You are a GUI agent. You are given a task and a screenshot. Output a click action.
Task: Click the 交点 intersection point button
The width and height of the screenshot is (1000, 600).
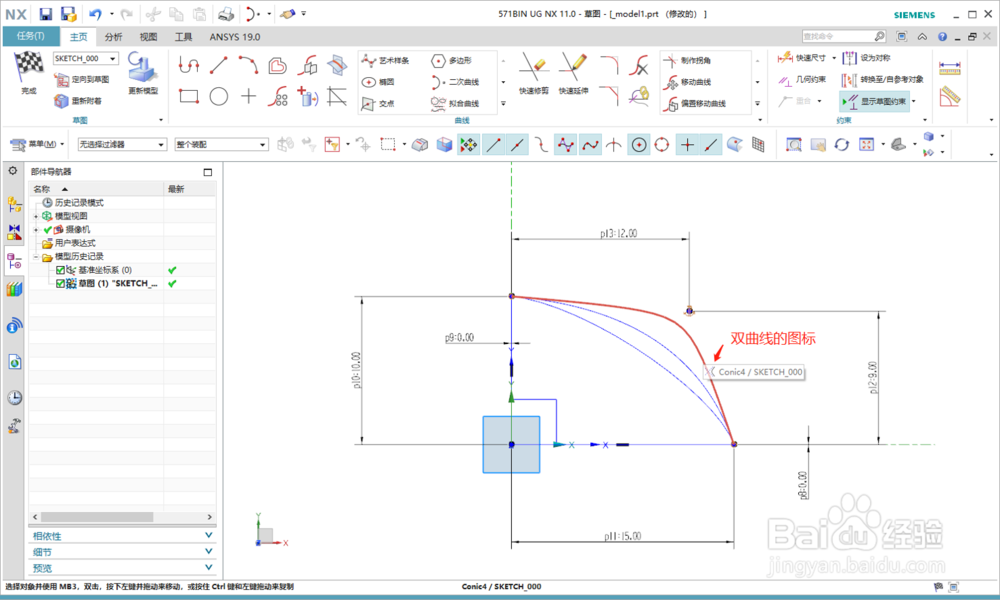tap(378, 103)
